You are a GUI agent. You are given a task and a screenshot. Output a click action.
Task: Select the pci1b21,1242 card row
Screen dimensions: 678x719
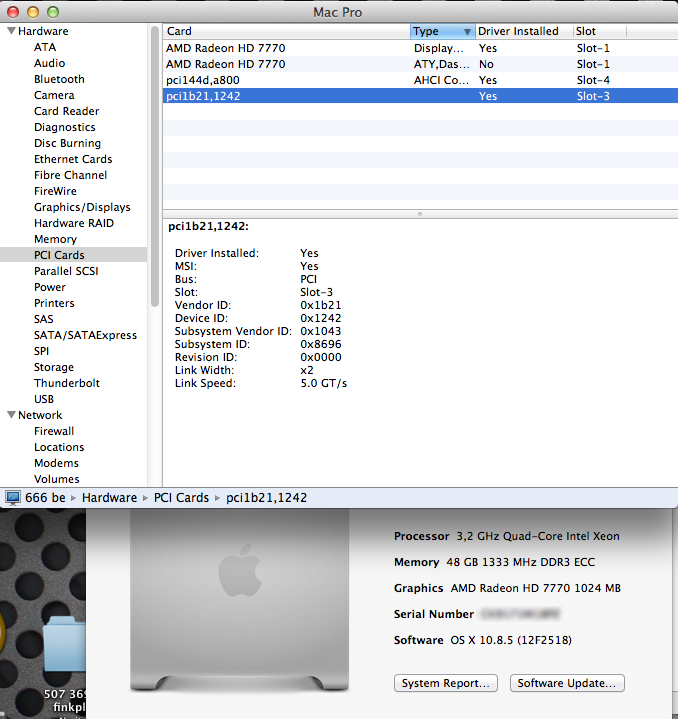click(420, 96)
